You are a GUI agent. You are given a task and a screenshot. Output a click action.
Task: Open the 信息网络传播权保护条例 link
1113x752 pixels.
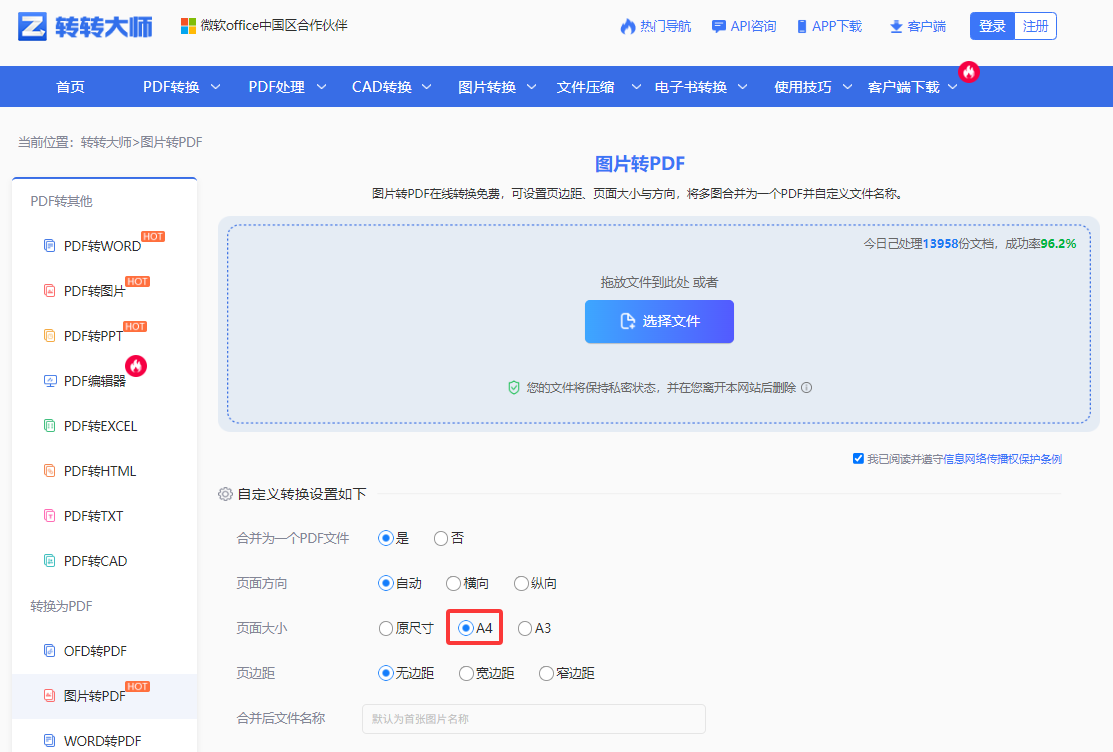(x=1002, y=459)
